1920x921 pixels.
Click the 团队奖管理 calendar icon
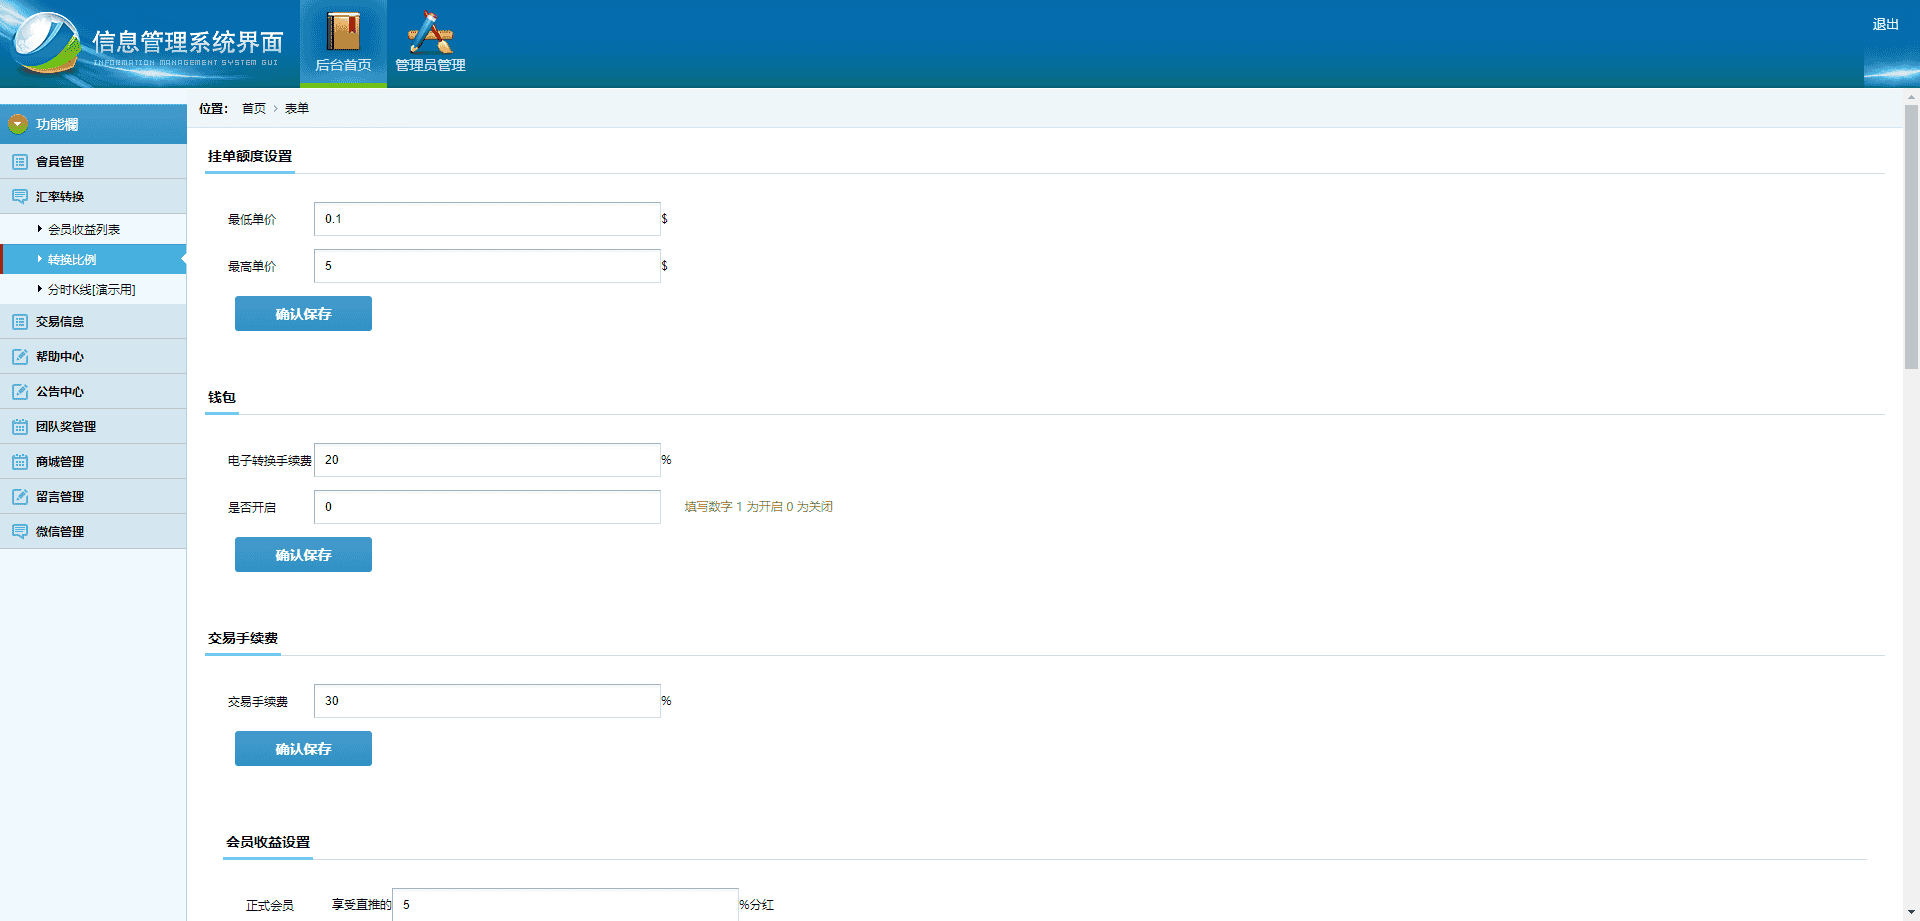[20, 426]
